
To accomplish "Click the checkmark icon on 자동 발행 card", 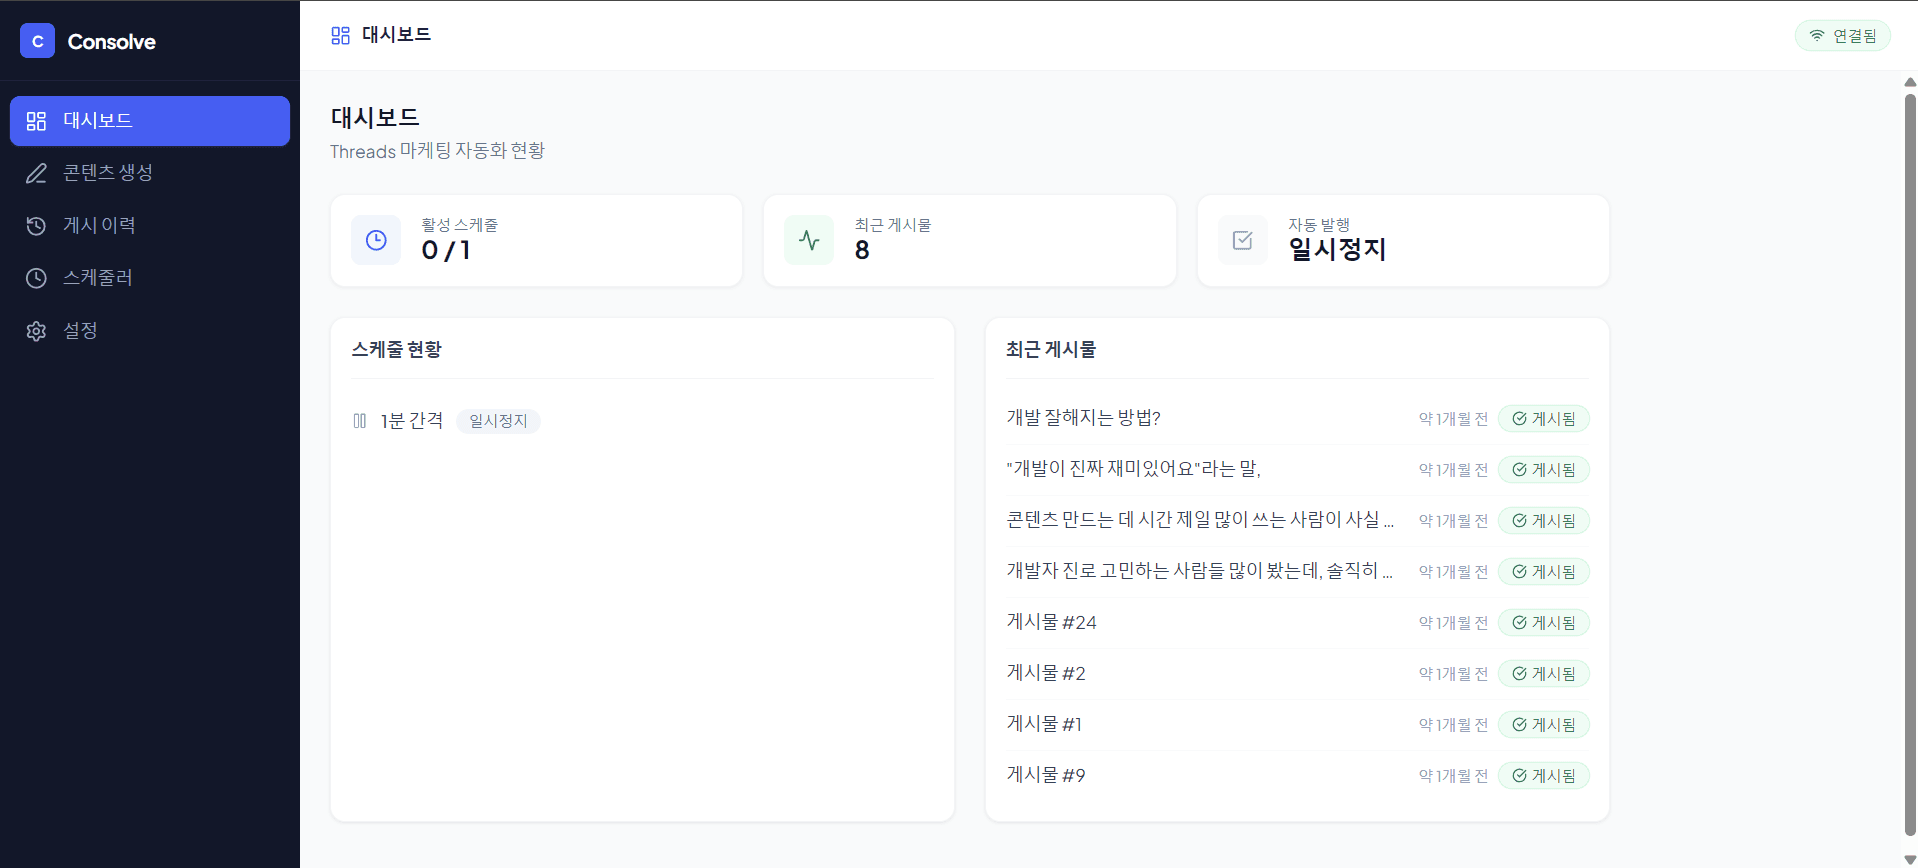I will tap(1242, 240).
